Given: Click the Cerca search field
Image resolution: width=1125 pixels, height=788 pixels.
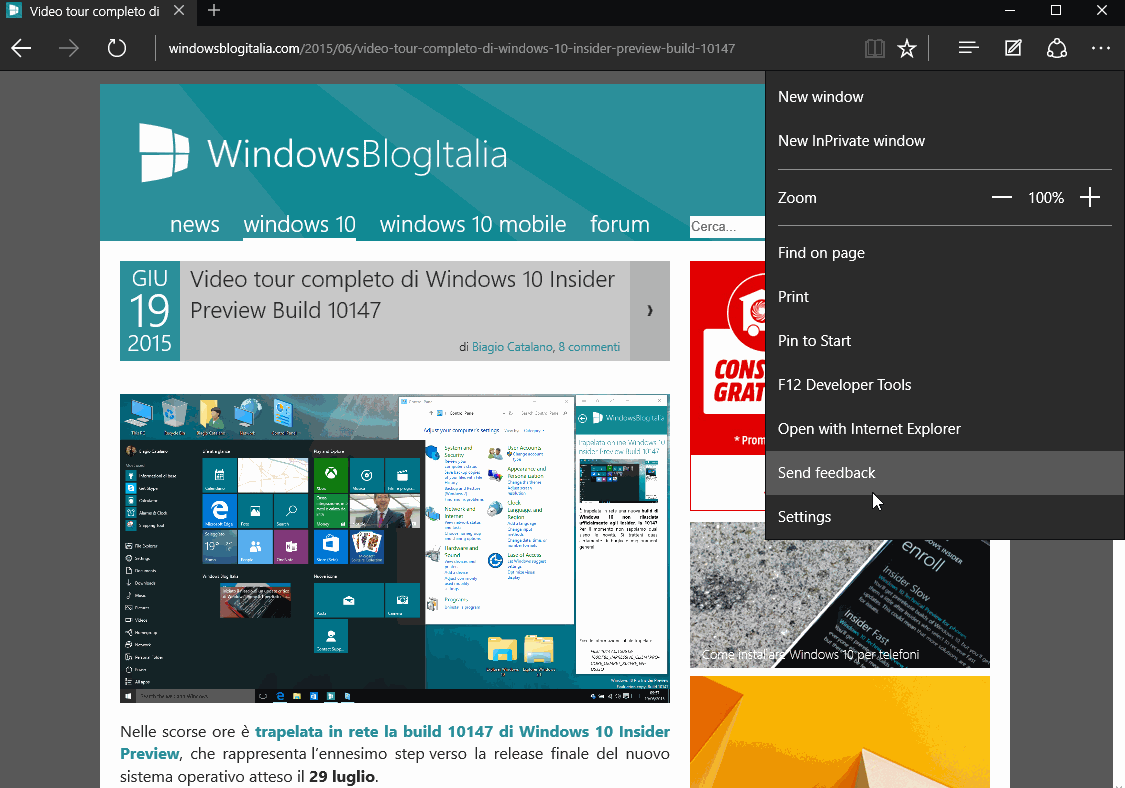Looking at the screenshot, I should [727, 226].
